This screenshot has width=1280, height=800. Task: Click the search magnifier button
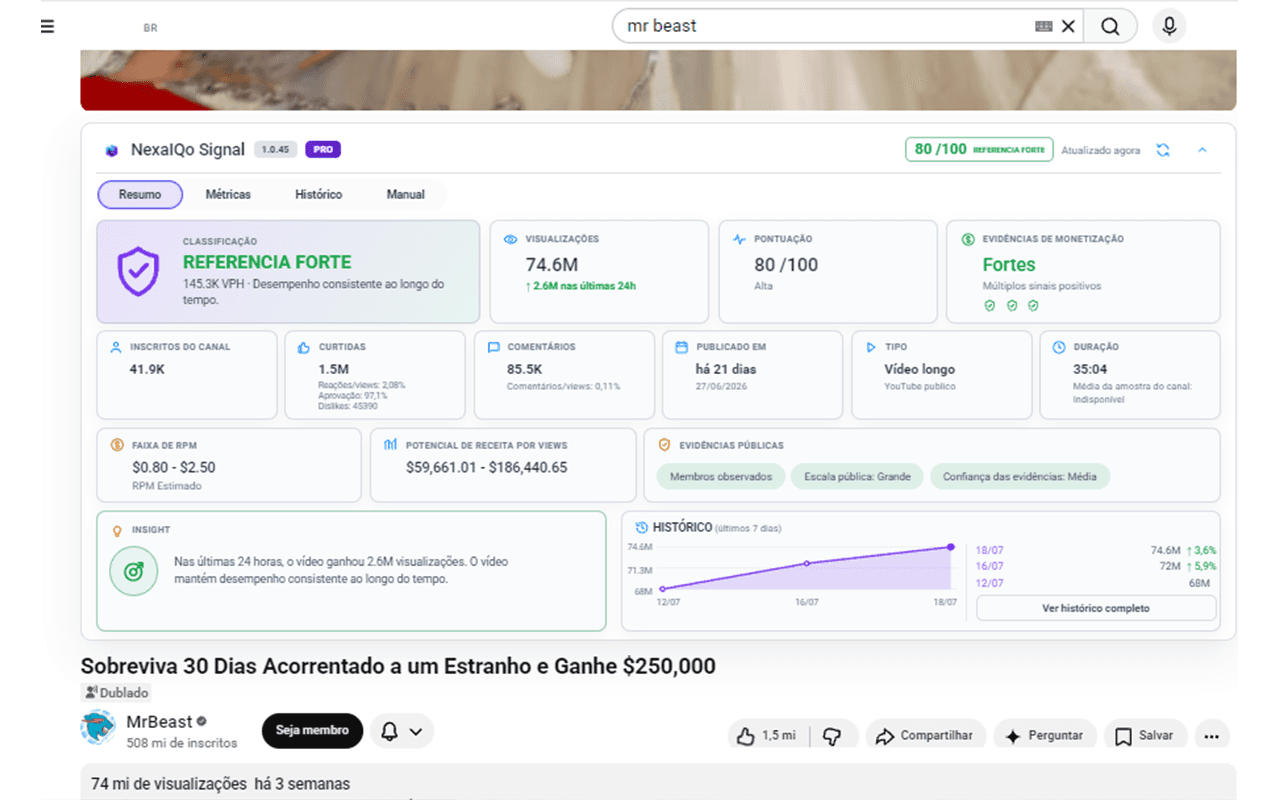[1110, 27]
